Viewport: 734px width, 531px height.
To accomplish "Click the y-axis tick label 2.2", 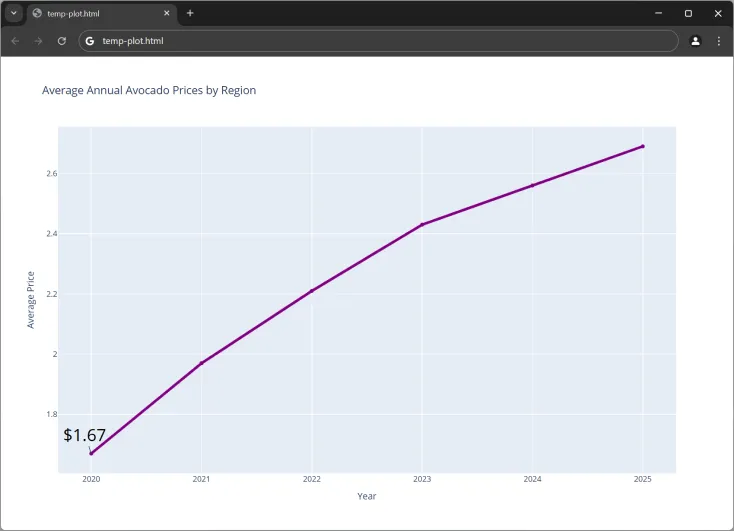I will point(51,294).
